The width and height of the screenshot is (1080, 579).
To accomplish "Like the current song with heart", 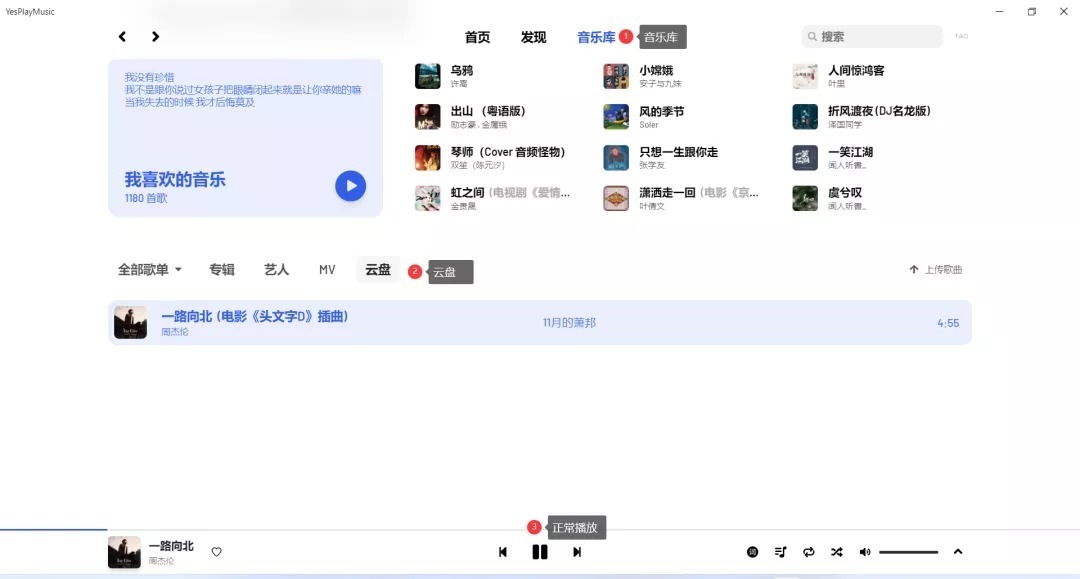I will pos(216,552).
